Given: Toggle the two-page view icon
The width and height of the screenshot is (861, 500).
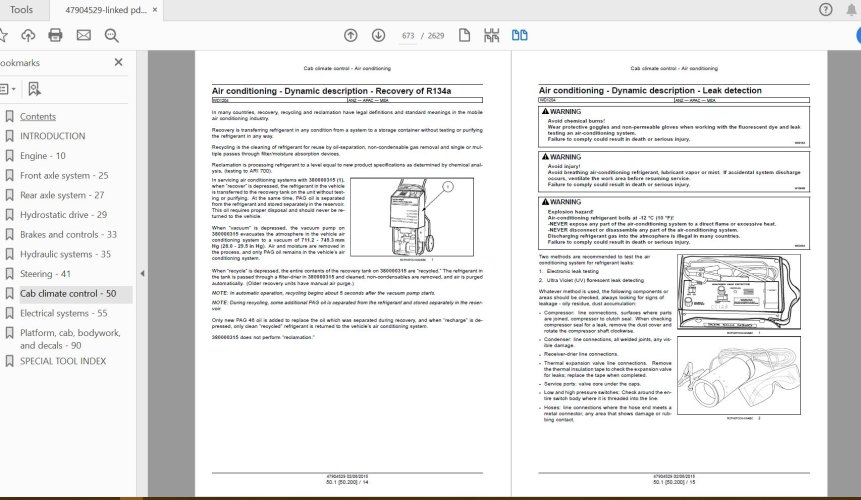Looking at the screenshot, I should (519, 36).
